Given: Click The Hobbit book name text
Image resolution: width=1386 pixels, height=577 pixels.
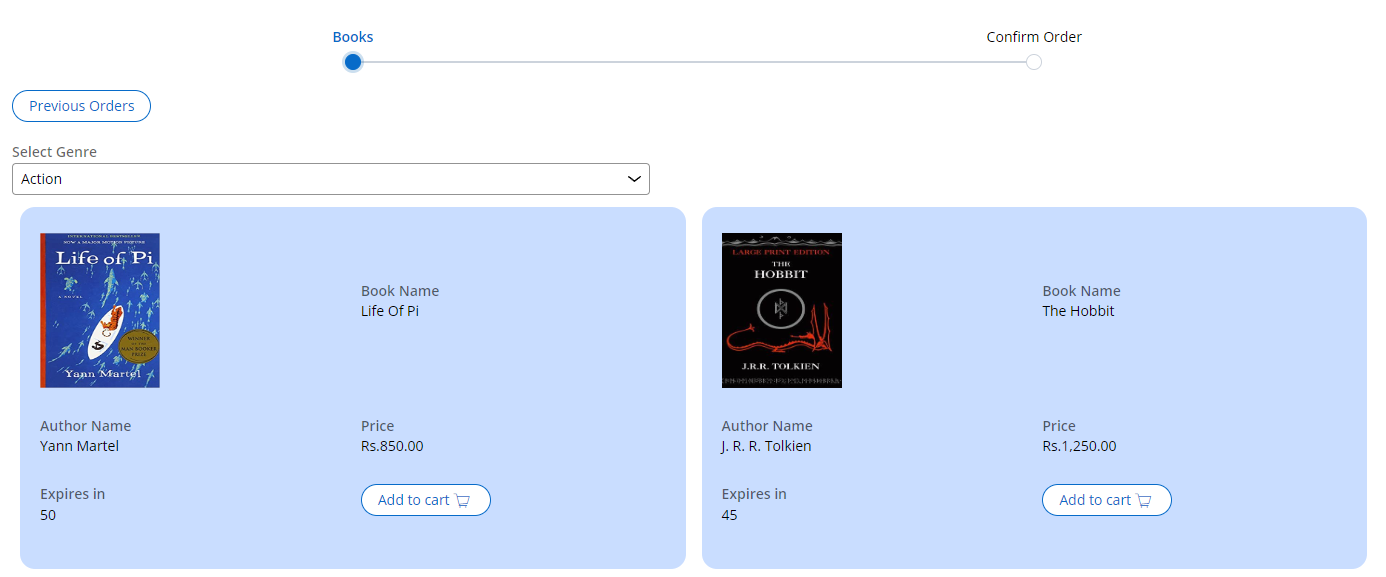Looking at the screenshot, I should point(1078,311).
